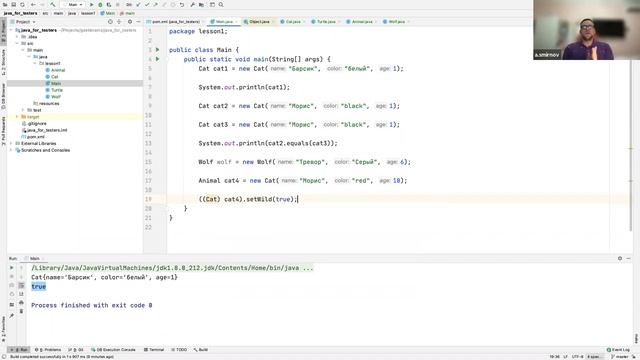Screen dimensions: 640x360
Task: Click the UTF-8 encoding status widget
Action: (x=578, y=357)
